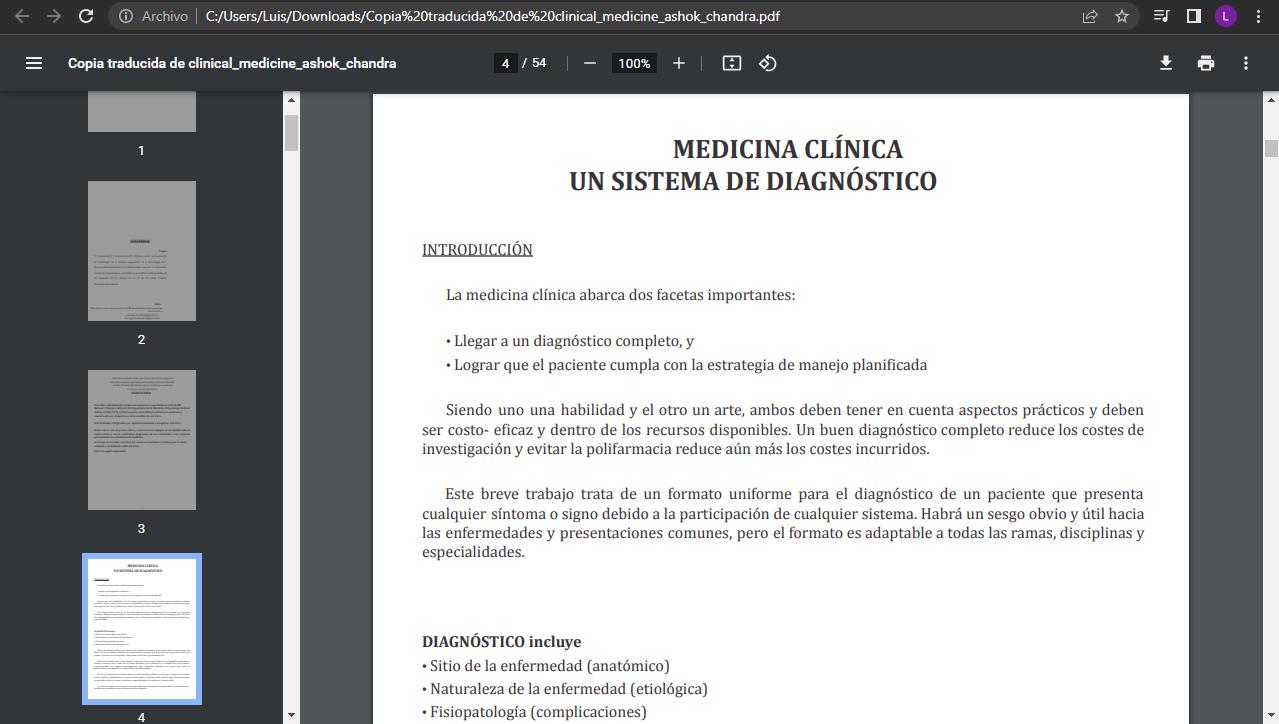Select page 2 thumbnail
This screenshot has width=1279, height=724.
click(141, 251)
